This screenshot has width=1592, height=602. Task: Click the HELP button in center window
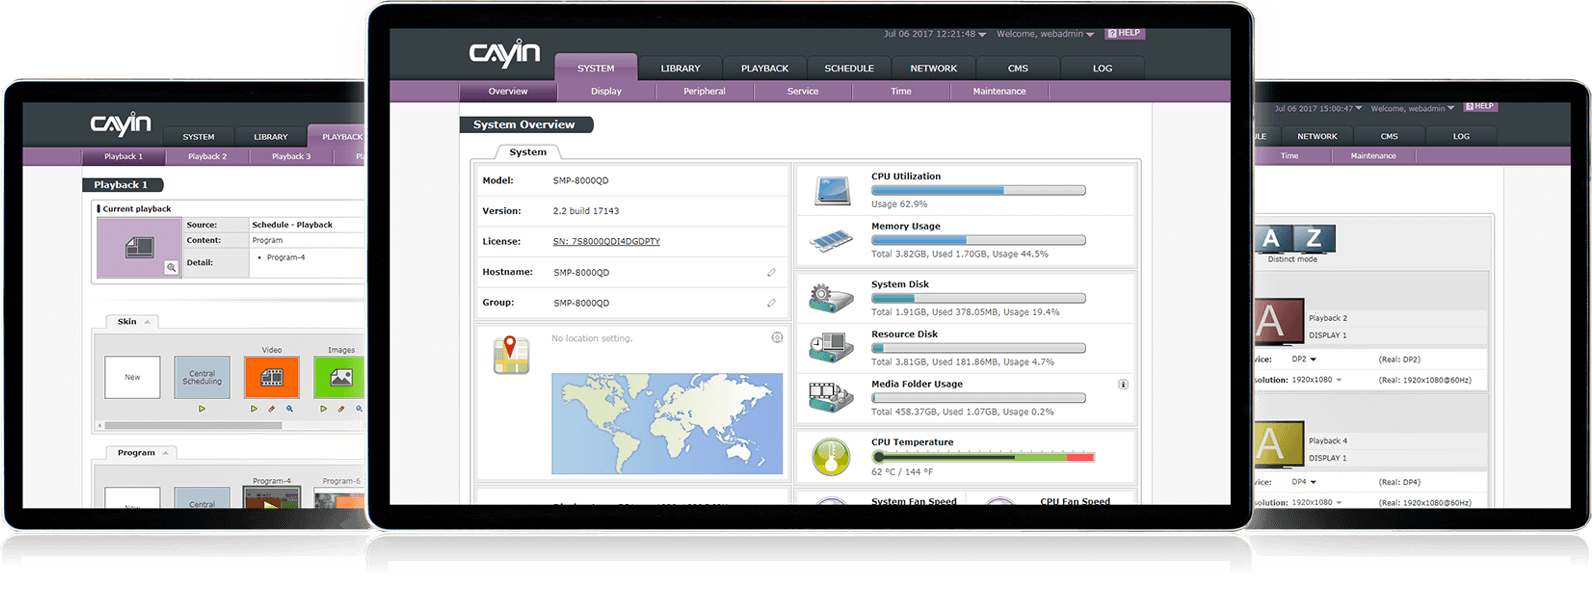click(1124, 33)
